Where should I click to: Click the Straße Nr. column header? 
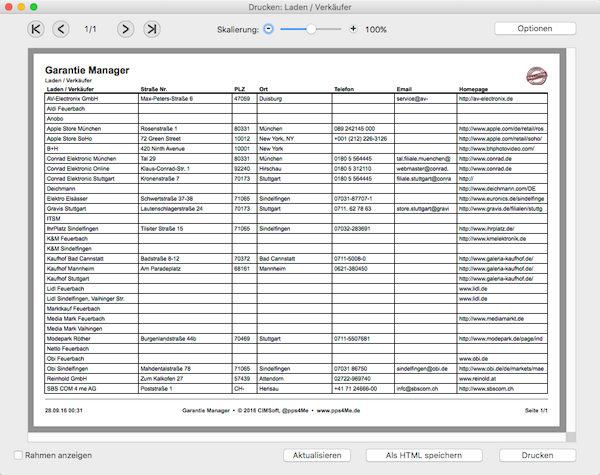tap(154, 89)
